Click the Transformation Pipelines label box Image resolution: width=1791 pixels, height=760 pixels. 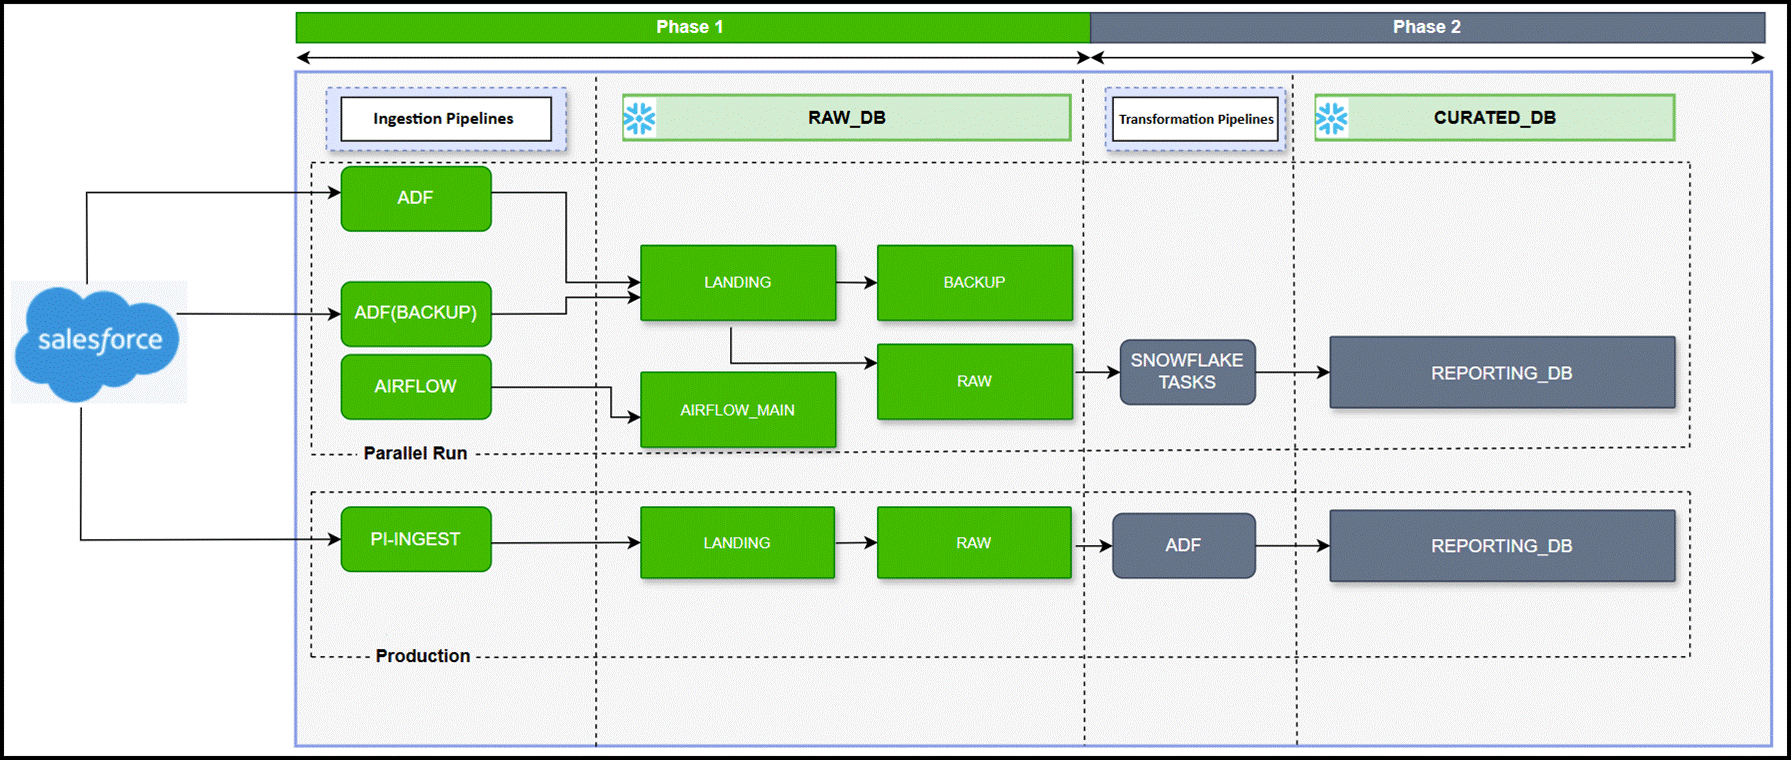(x=1195, y=119)
